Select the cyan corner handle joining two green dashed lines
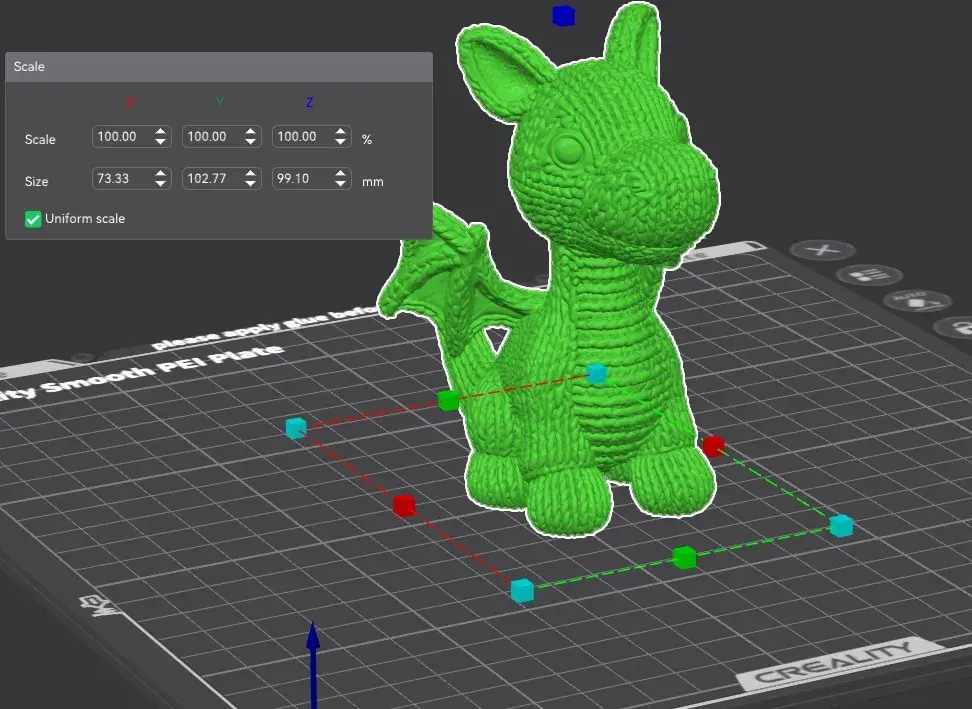The image size is (972, 709). coord(841,526)
